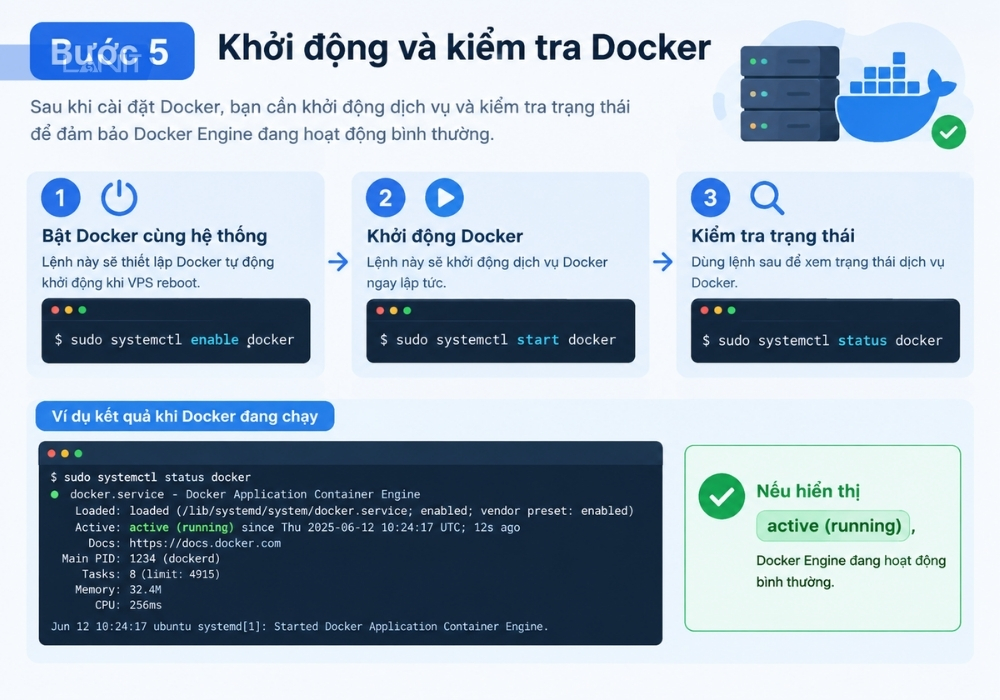Click the large green checkmark beside Nếu hiển thị
The height and width of the screenshot is (700, 1000).
pyautogui.click(x=721, y=496)
